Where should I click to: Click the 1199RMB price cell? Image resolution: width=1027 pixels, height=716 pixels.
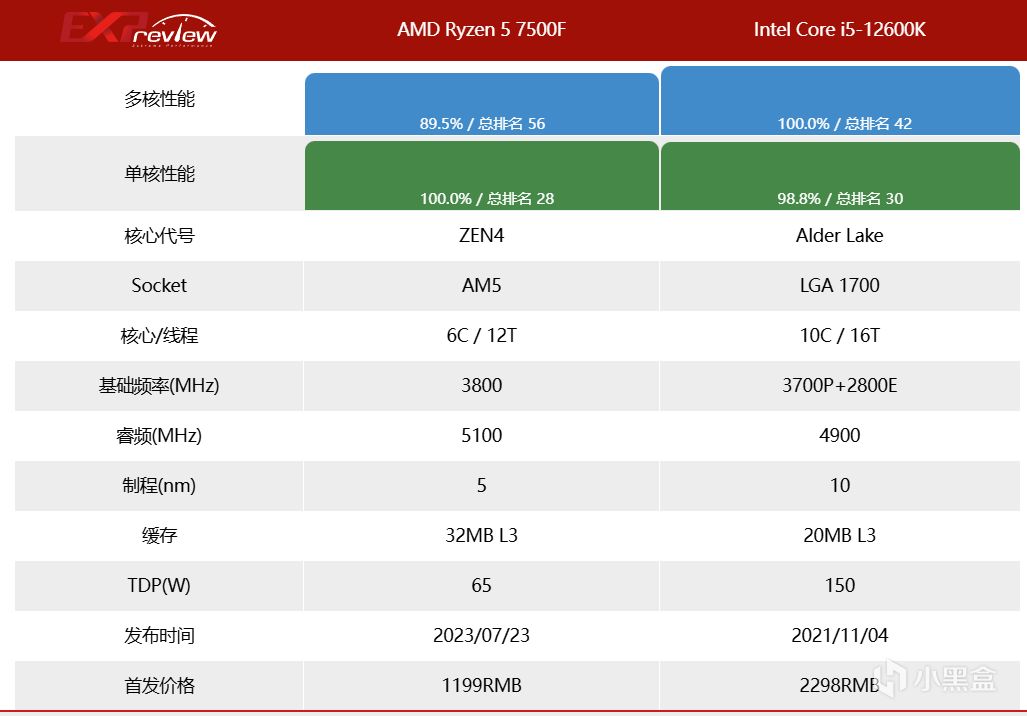pos(481,685)
